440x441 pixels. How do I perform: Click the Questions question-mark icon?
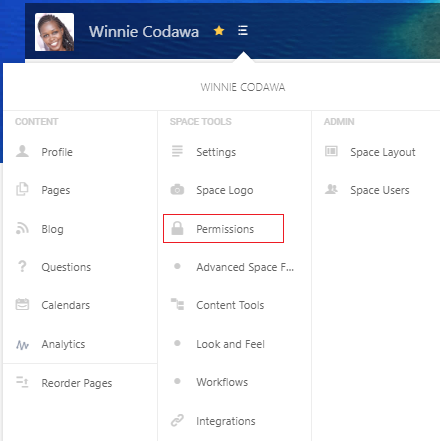22,266
